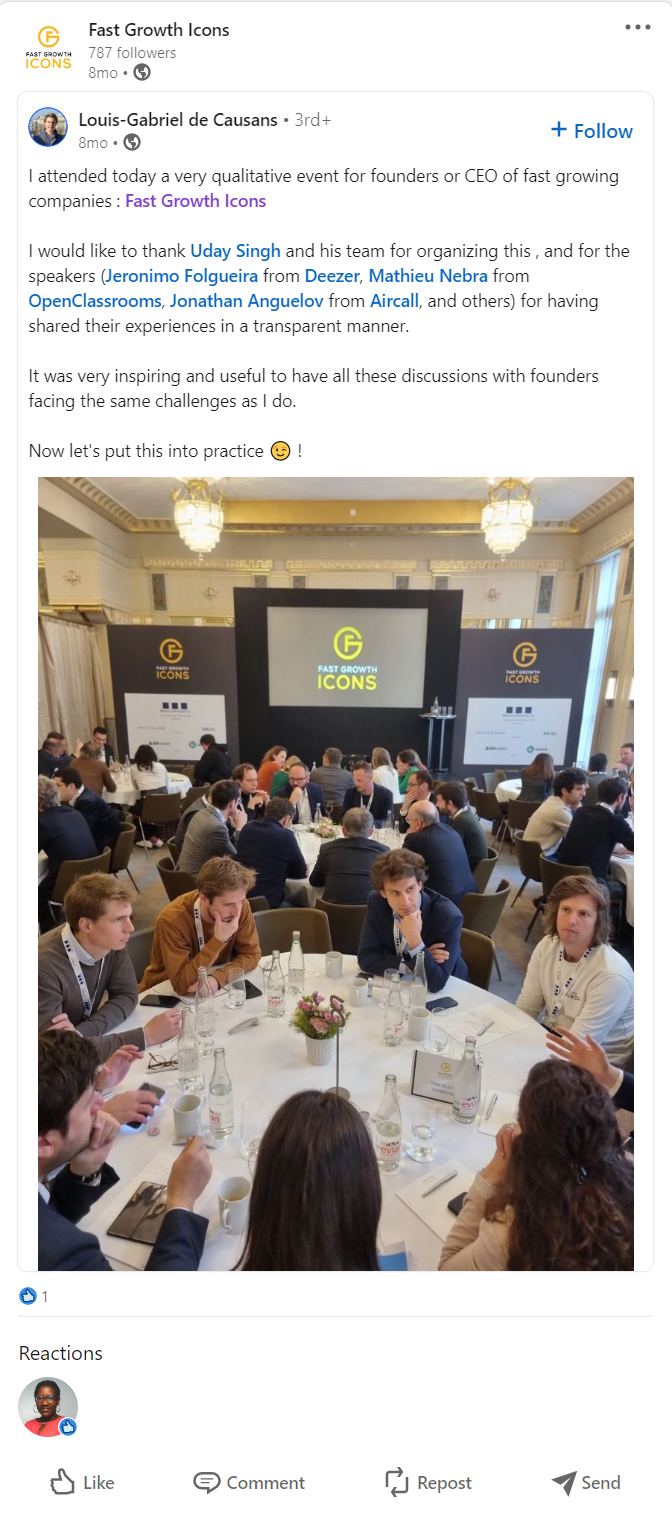Show the like reactions count
Viewport: 672px width, 1519px height.
[33, 1297]
